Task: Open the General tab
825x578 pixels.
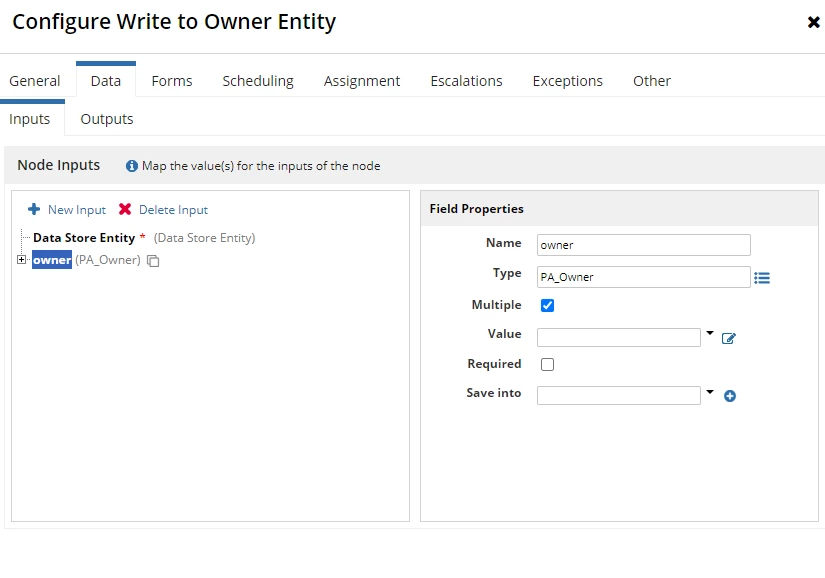Action: 35,81
